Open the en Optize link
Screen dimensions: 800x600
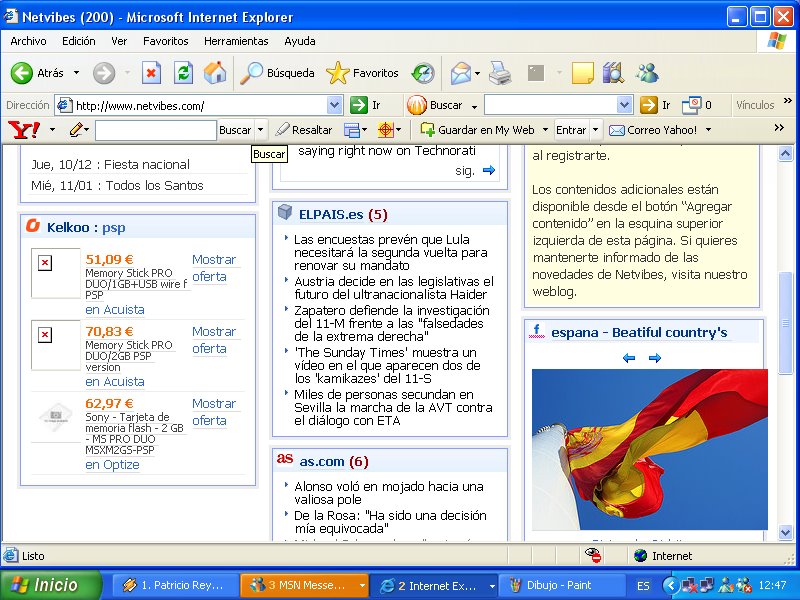click(112, 465)
